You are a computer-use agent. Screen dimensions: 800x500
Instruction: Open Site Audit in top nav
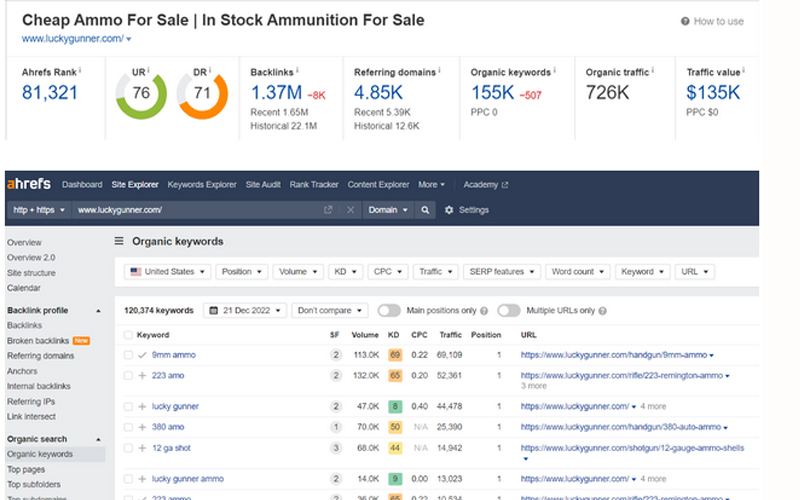[263, 185]
